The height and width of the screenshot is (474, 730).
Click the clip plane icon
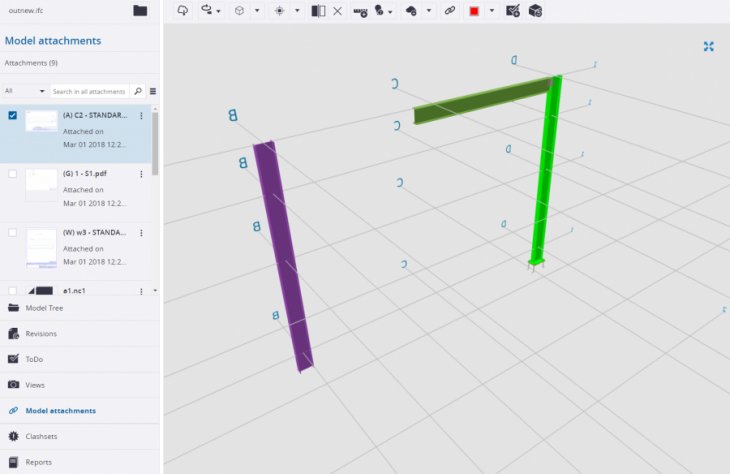pos(318,11)
